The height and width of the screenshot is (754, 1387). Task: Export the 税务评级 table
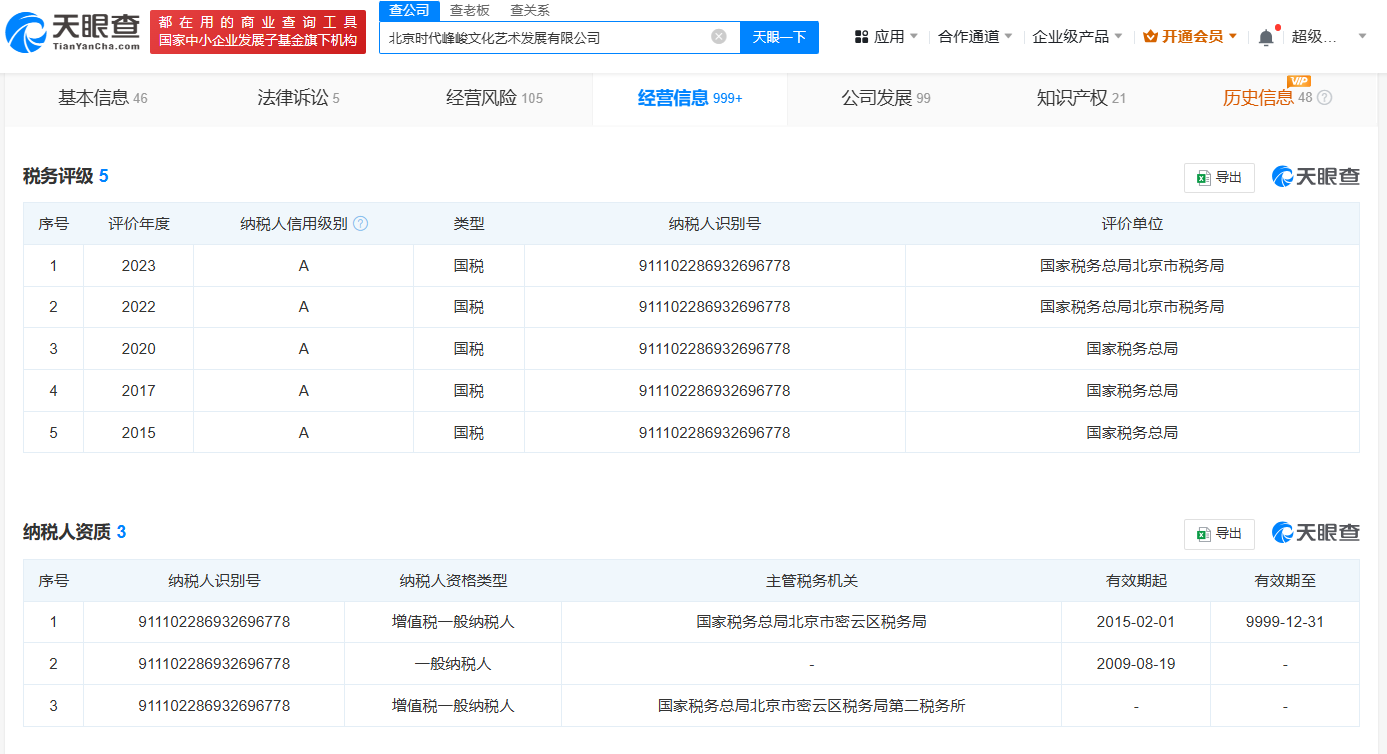(x=1219, y=177)
